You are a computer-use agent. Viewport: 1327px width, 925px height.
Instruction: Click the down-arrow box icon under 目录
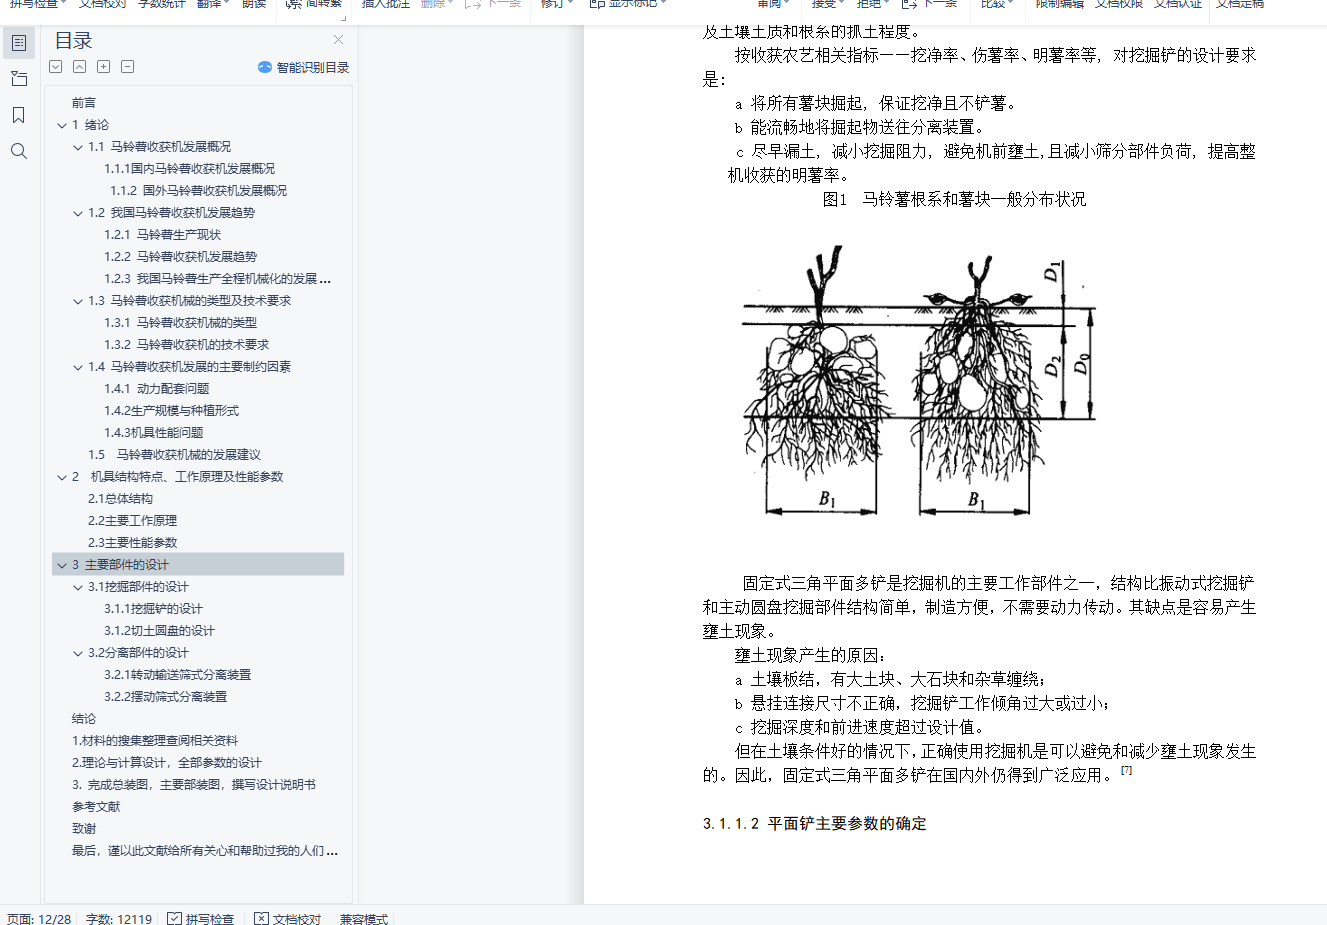click(56, 67)
